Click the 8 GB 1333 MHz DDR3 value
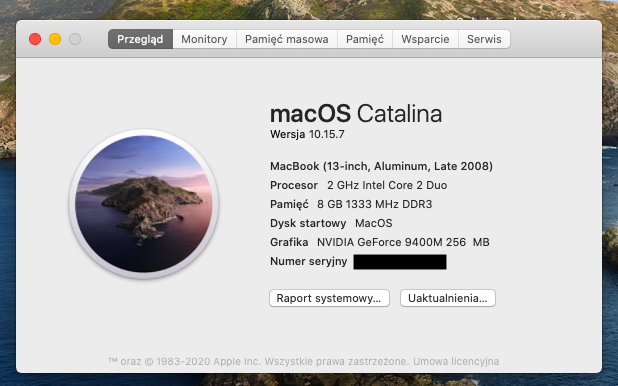 pos(374,204)
